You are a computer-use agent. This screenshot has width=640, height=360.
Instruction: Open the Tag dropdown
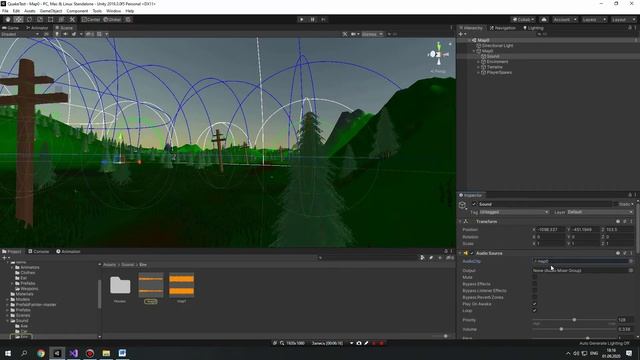click(514, 212)
